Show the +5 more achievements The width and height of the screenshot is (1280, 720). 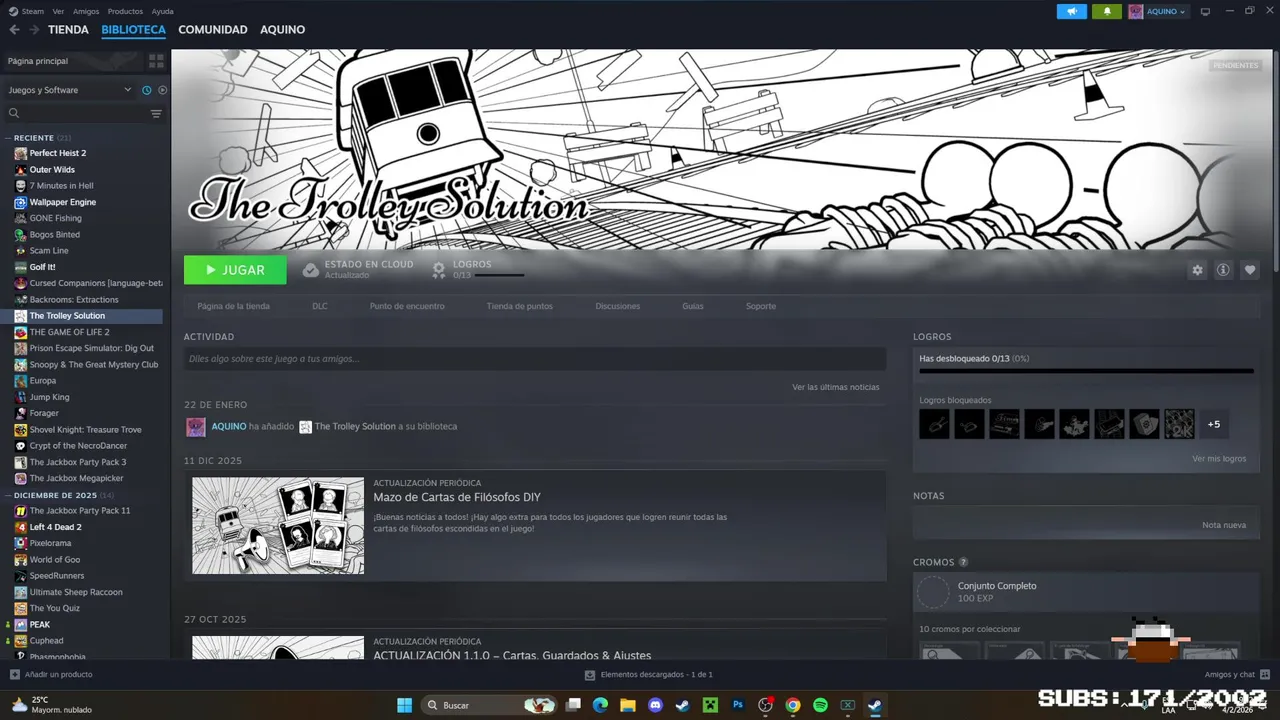pyautogui.click(x=1214, y=424)
